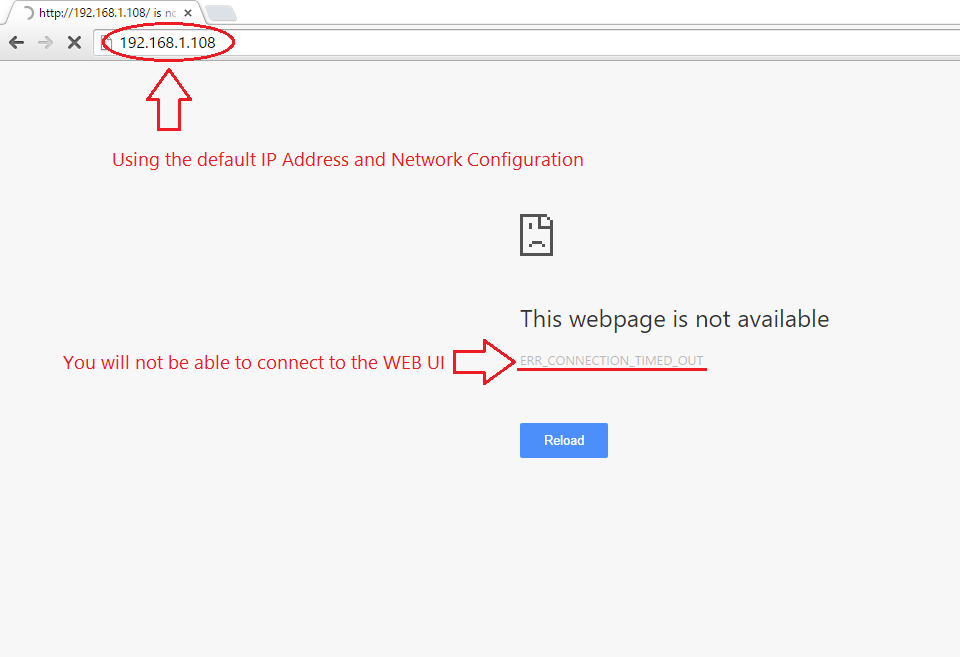Stop loading with the X toolbar button

point(74,42)
